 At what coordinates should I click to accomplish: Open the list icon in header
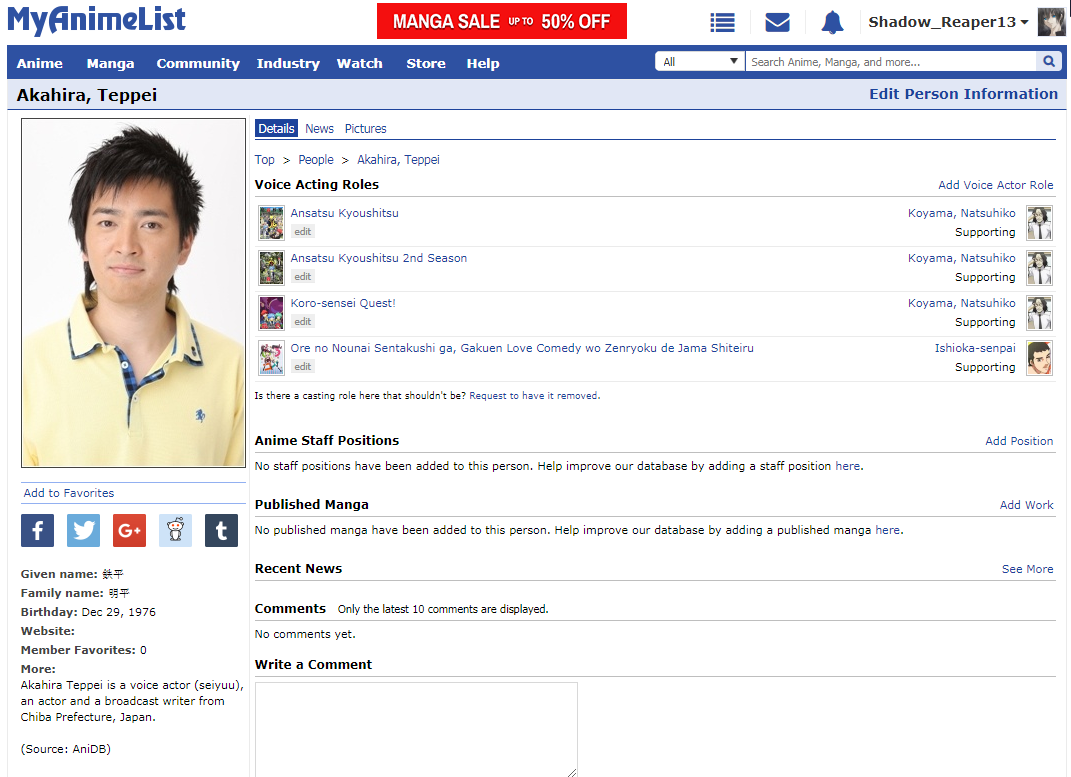tap(722, 22)
